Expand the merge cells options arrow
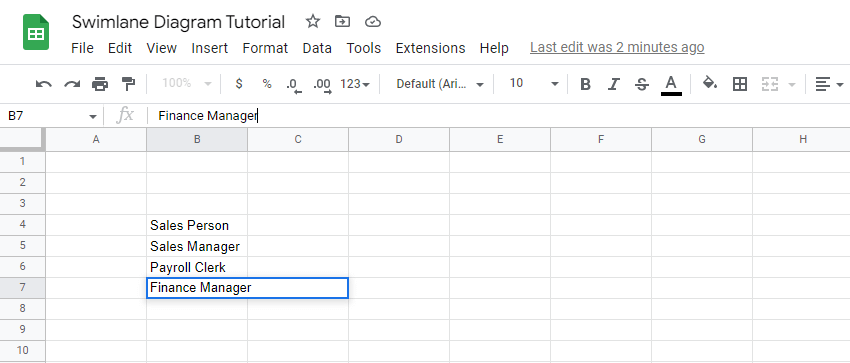Image resolution: width=850 pixels, height=363 pixels. (x=791, y=85)
